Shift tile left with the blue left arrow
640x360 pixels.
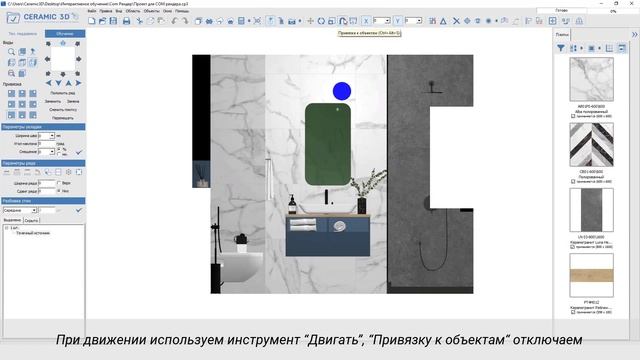[49, 83]
